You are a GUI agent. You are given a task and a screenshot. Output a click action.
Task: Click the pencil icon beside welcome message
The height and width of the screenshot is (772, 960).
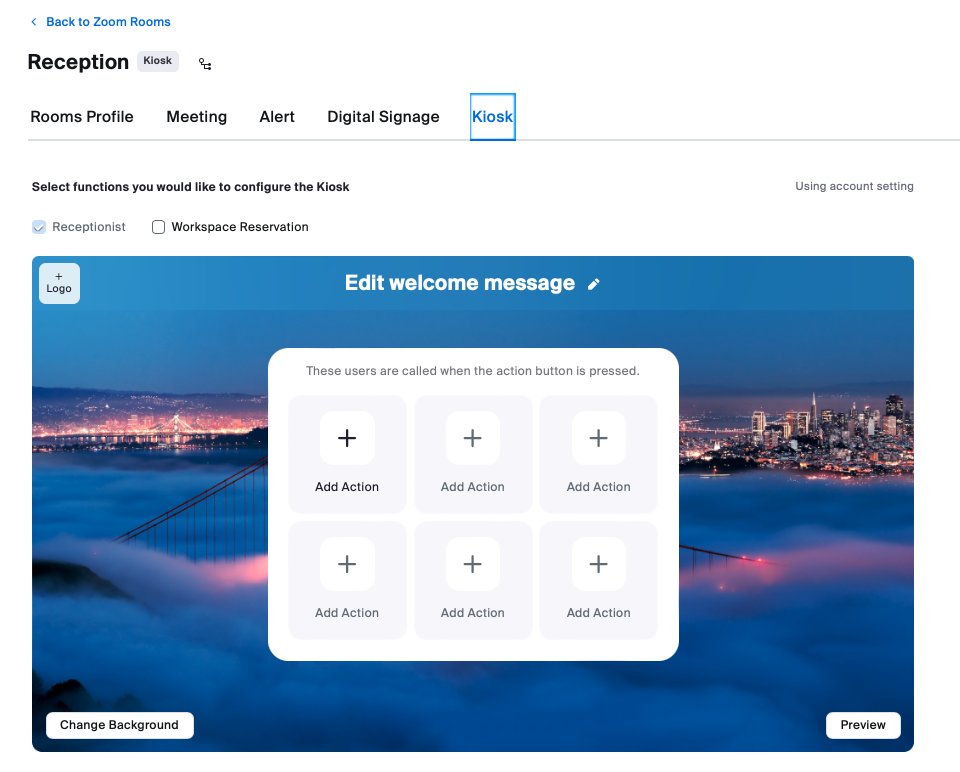tap(593, 284)
